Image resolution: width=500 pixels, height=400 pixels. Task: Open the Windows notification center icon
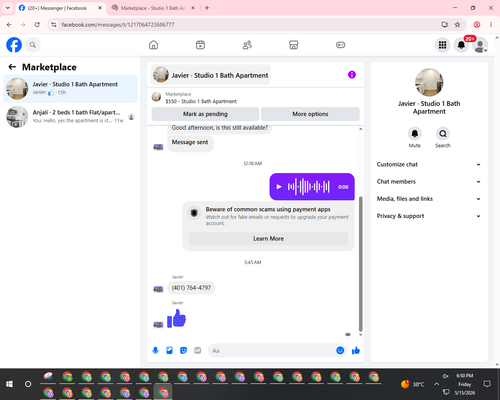[487, 384]
